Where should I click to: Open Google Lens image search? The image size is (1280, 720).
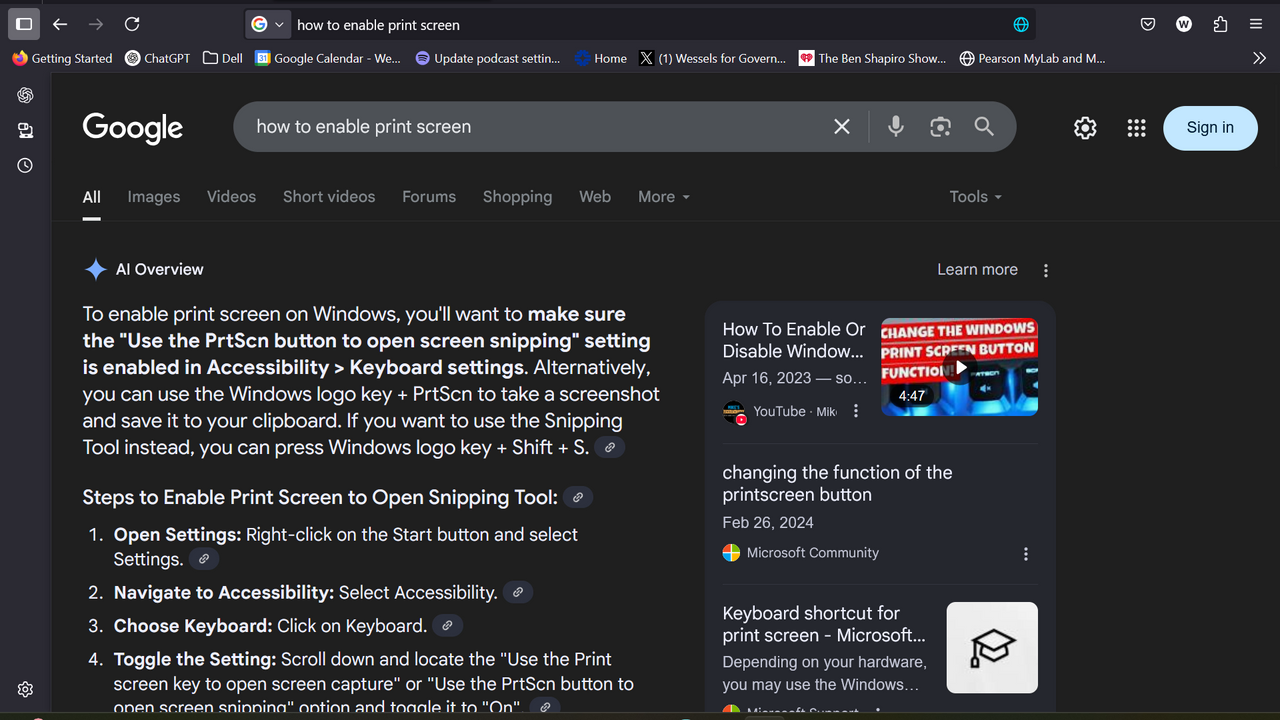coord(940,127)
